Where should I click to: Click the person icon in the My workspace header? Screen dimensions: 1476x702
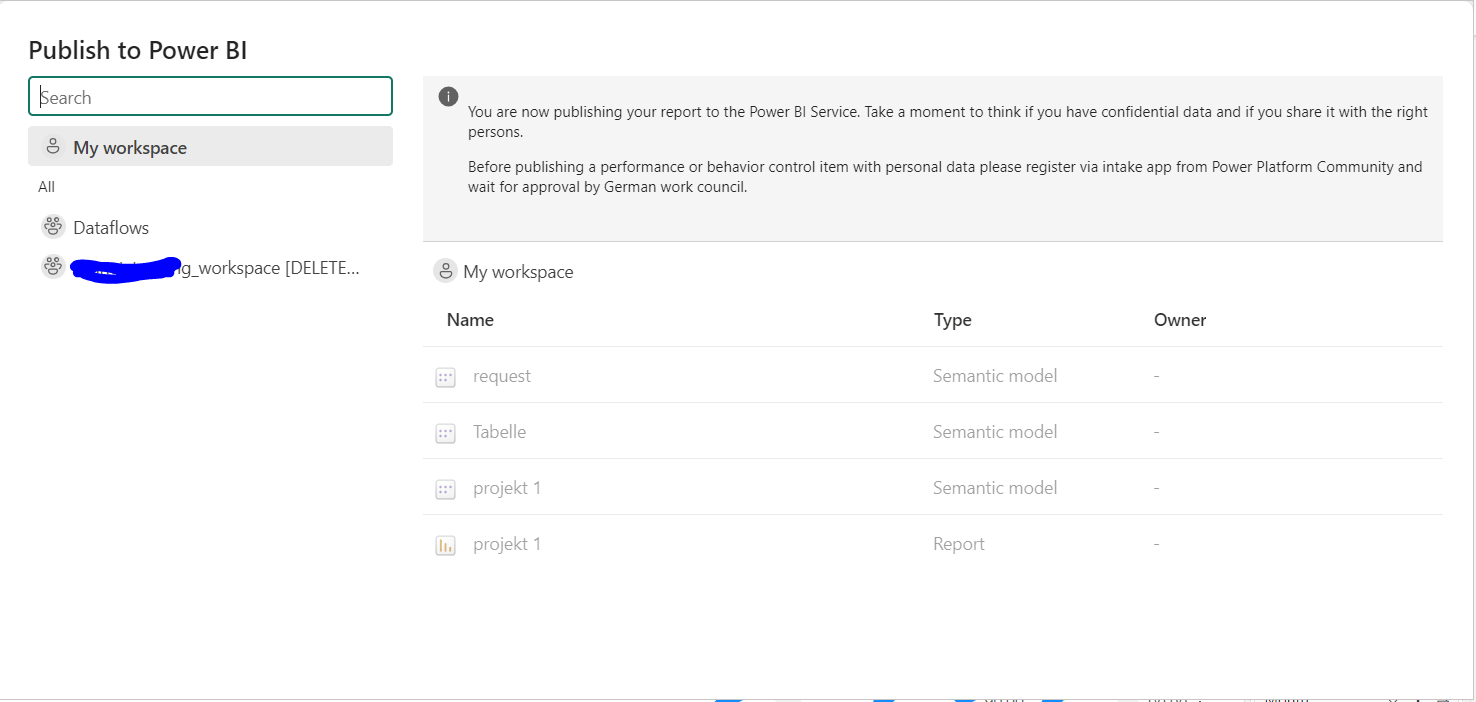click(x=445, y=271)
